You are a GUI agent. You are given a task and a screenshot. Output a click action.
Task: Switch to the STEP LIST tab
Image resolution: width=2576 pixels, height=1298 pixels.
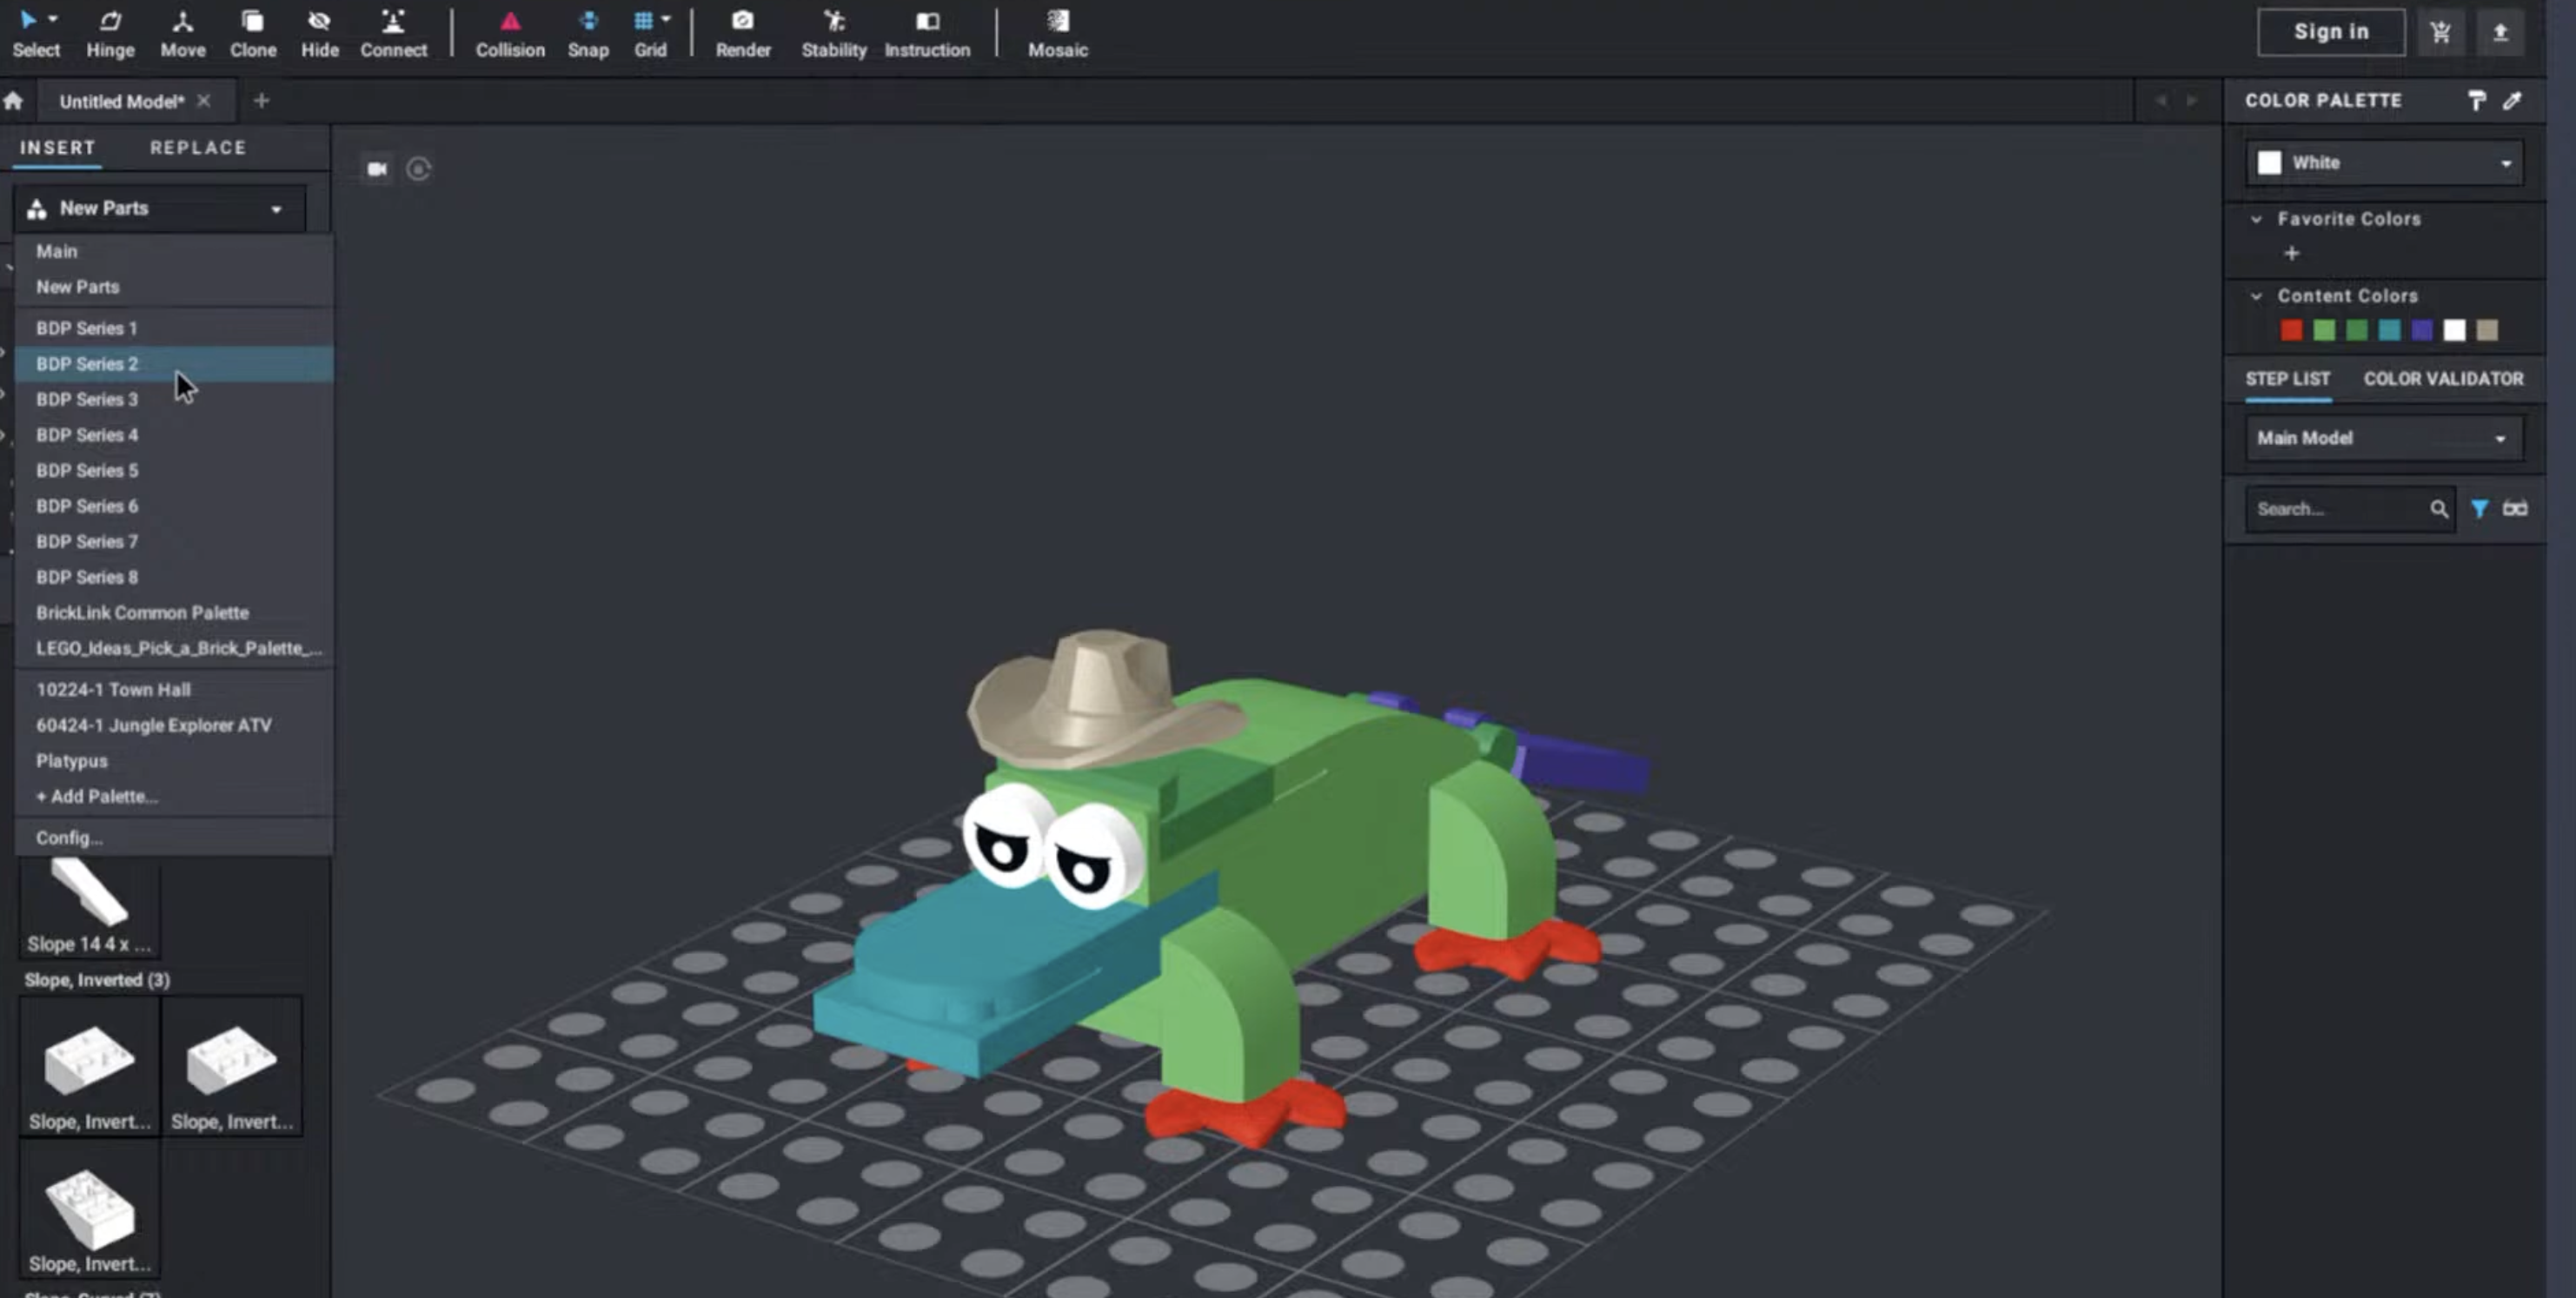[2287, 379]
